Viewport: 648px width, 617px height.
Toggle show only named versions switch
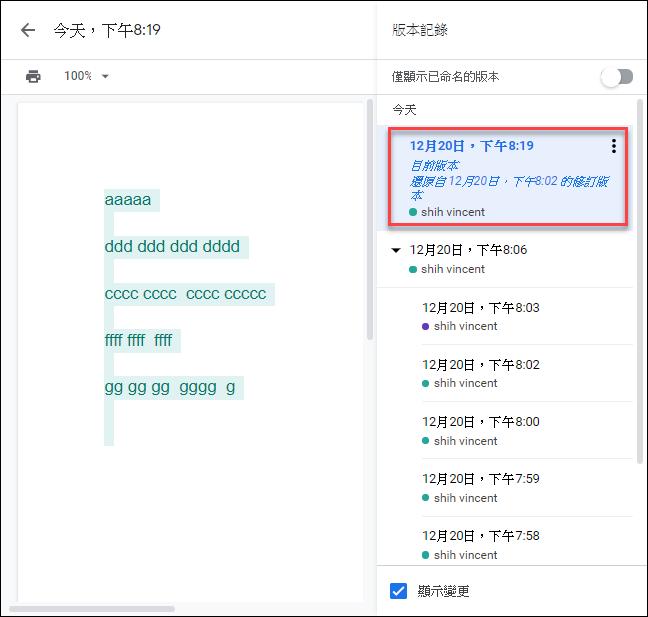coord(617,77)
